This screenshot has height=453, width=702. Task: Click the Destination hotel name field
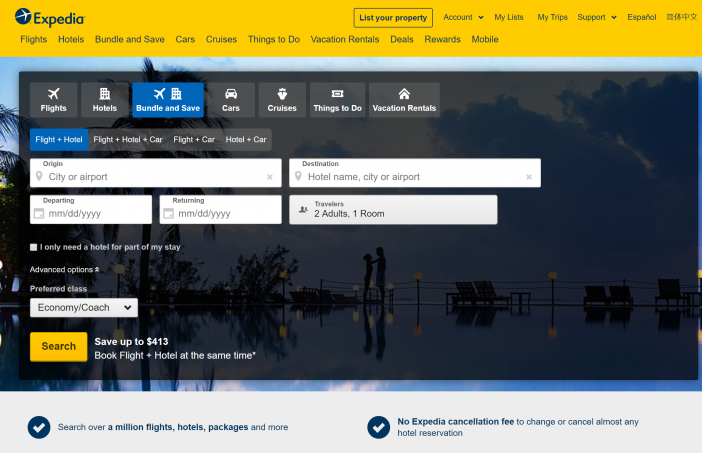pyautogui.click(x=415, y=173)
